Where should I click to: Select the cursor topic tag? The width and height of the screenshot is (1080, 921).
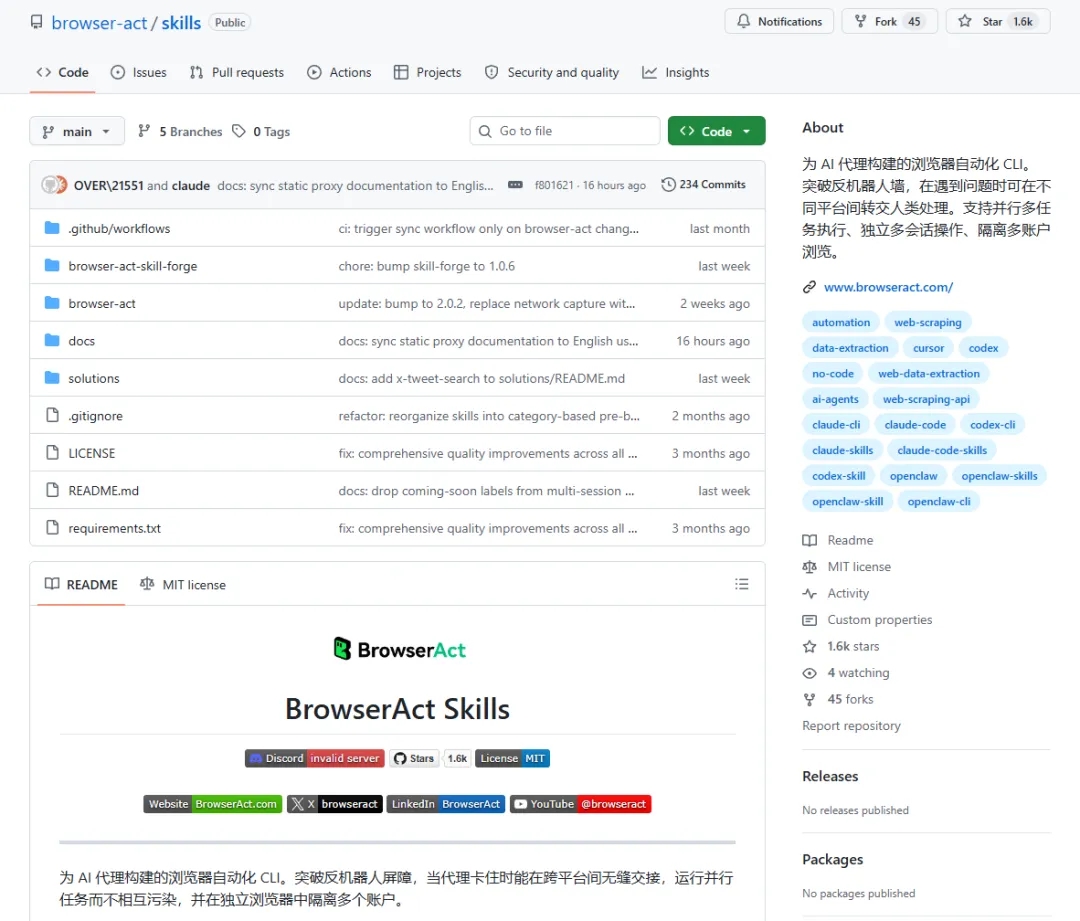tap(928, 348)
